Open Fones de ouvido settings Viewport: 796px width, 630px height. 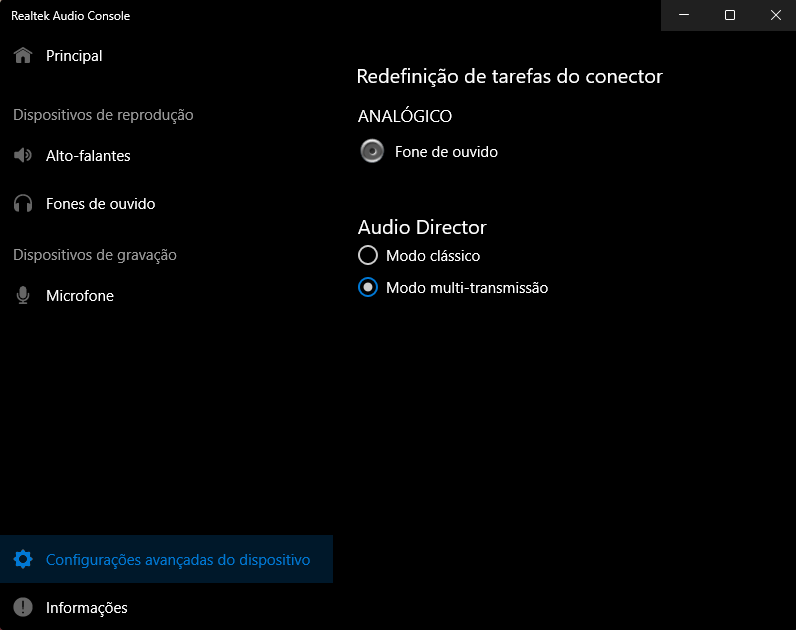pyautogui.click(x=166, y=204)
